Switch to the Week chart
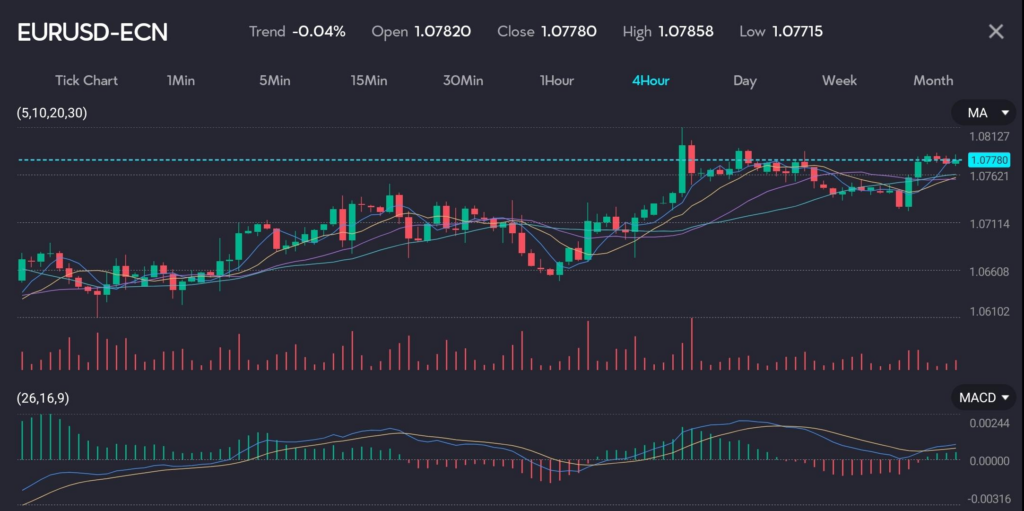 (838, 80)
